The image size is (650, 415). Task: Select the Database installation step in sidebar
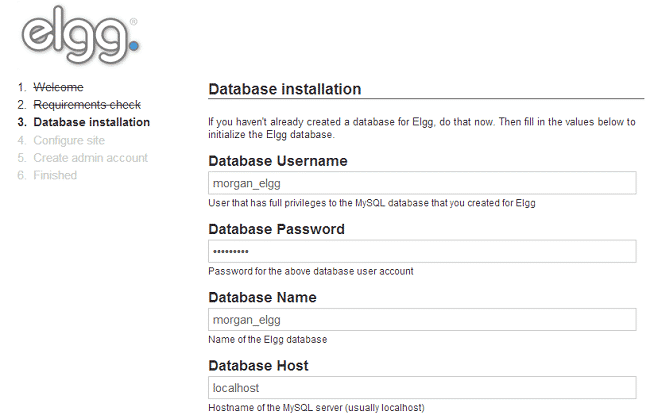(91, 122)
